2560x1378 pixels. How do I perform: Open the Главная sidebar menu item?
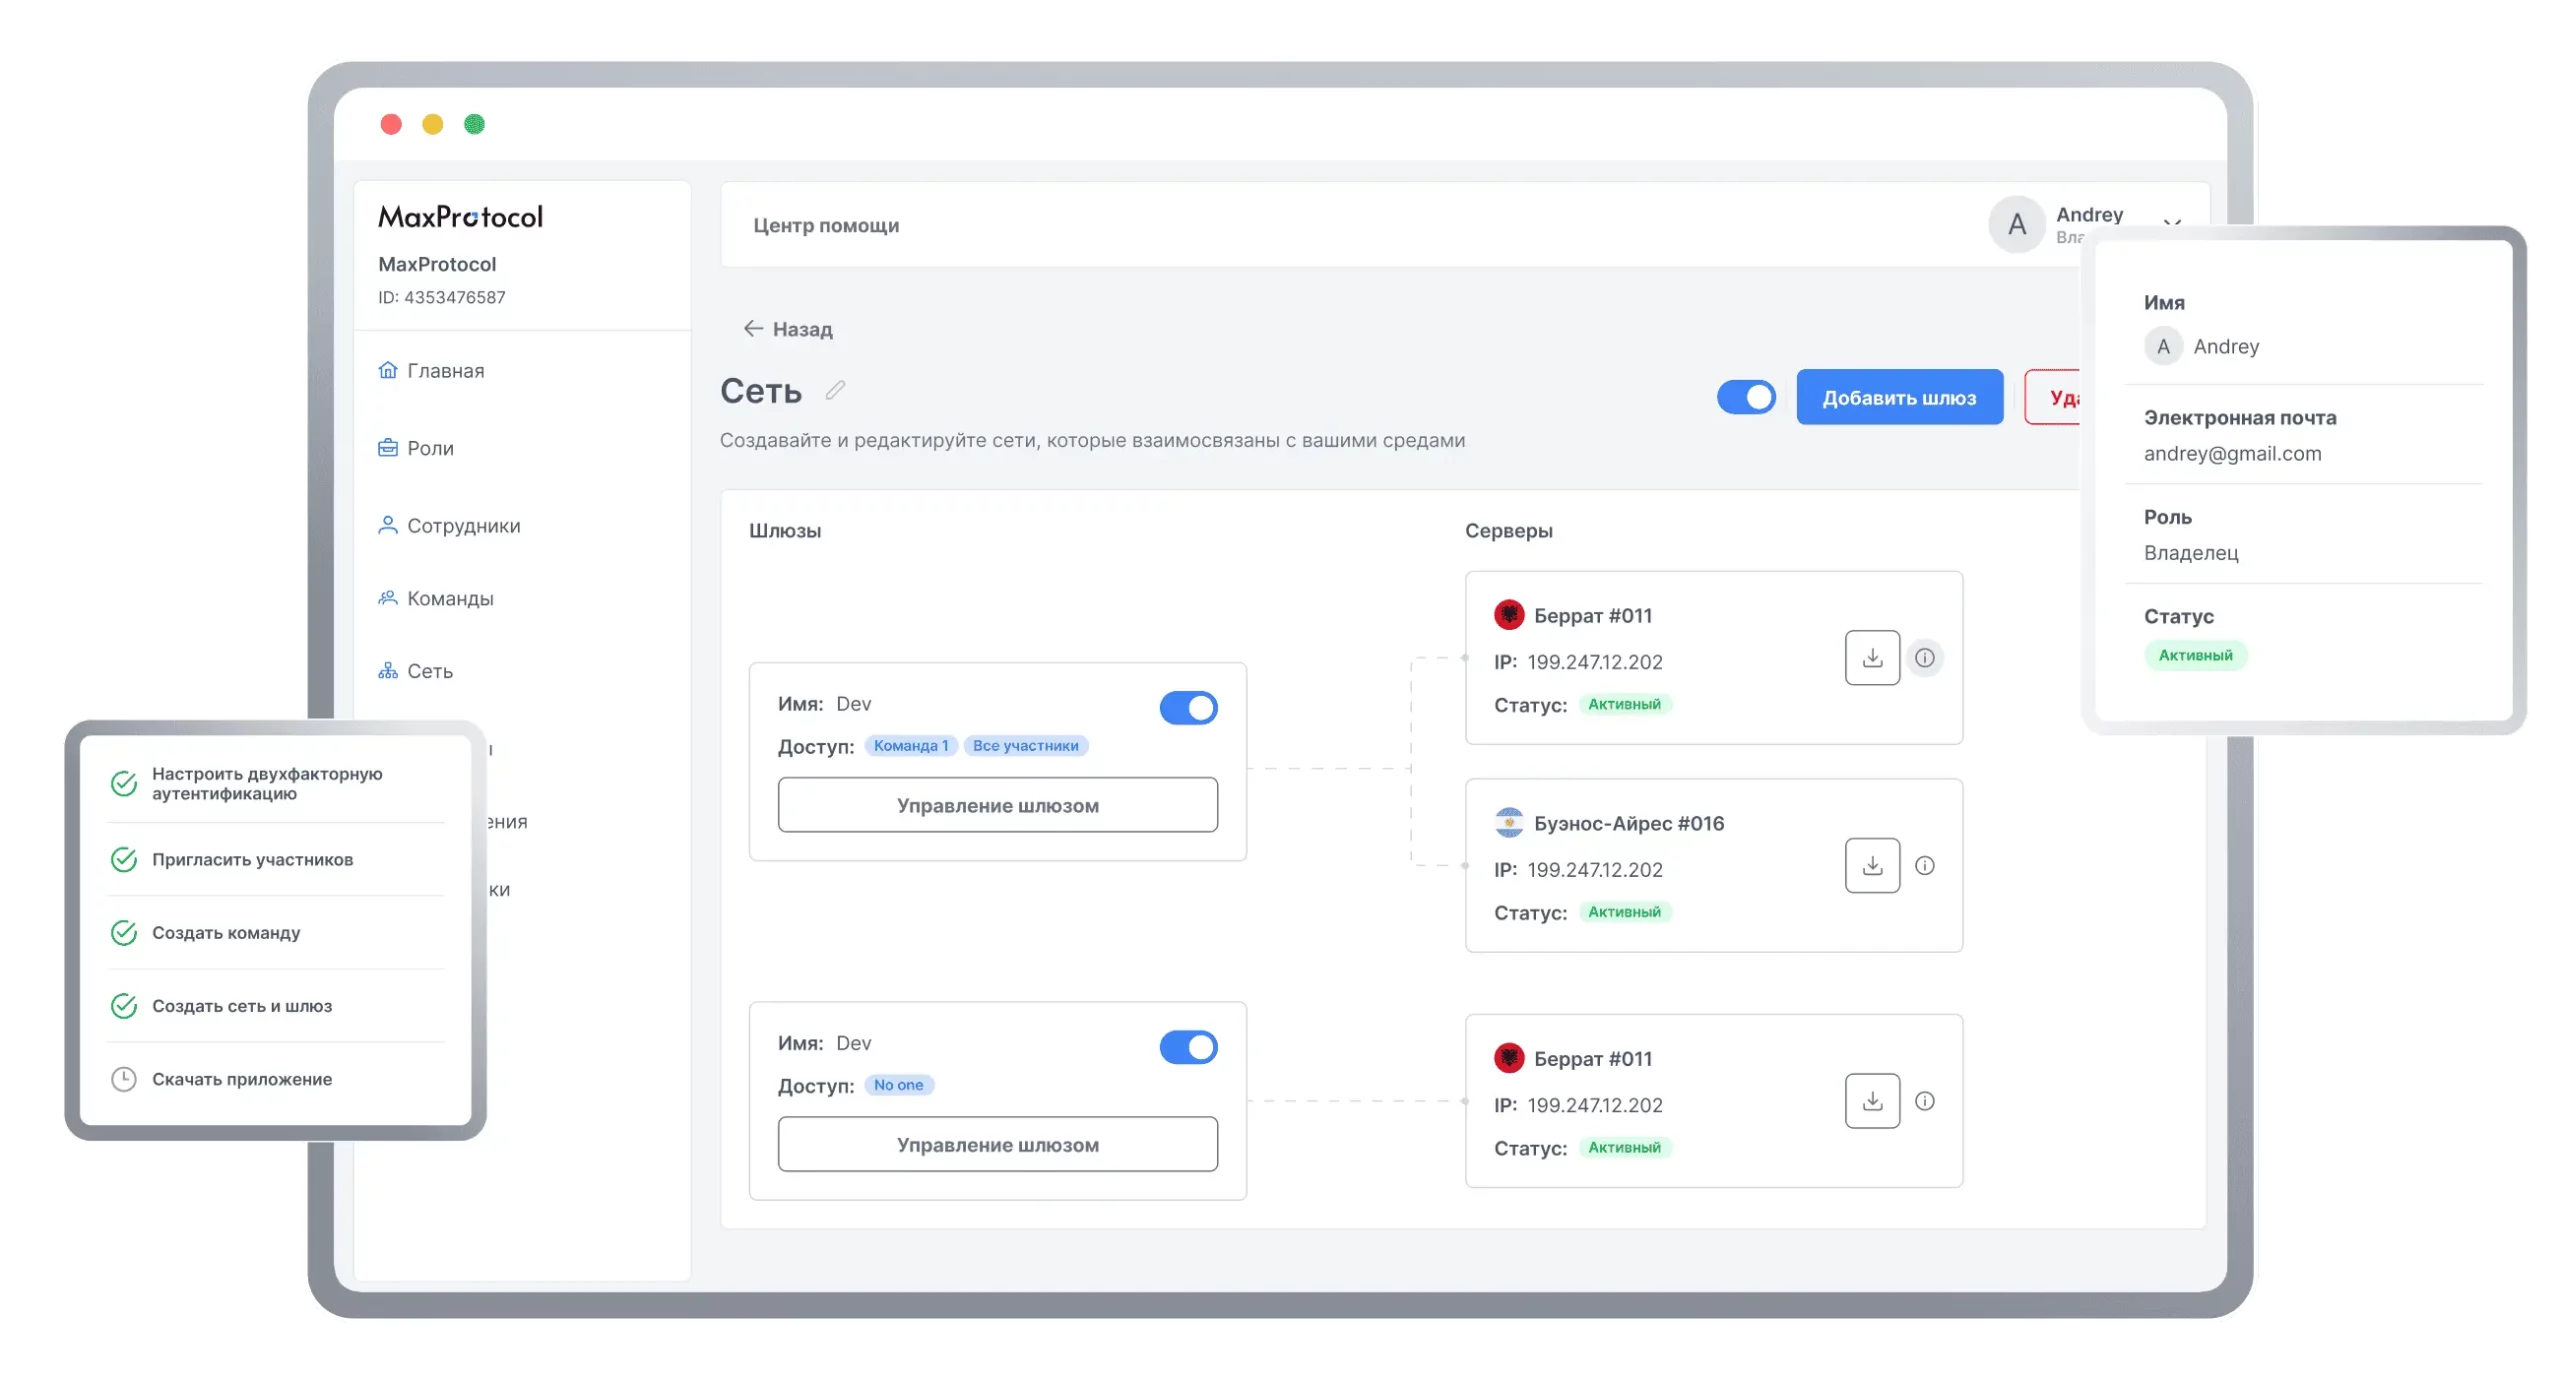(445, 371)
